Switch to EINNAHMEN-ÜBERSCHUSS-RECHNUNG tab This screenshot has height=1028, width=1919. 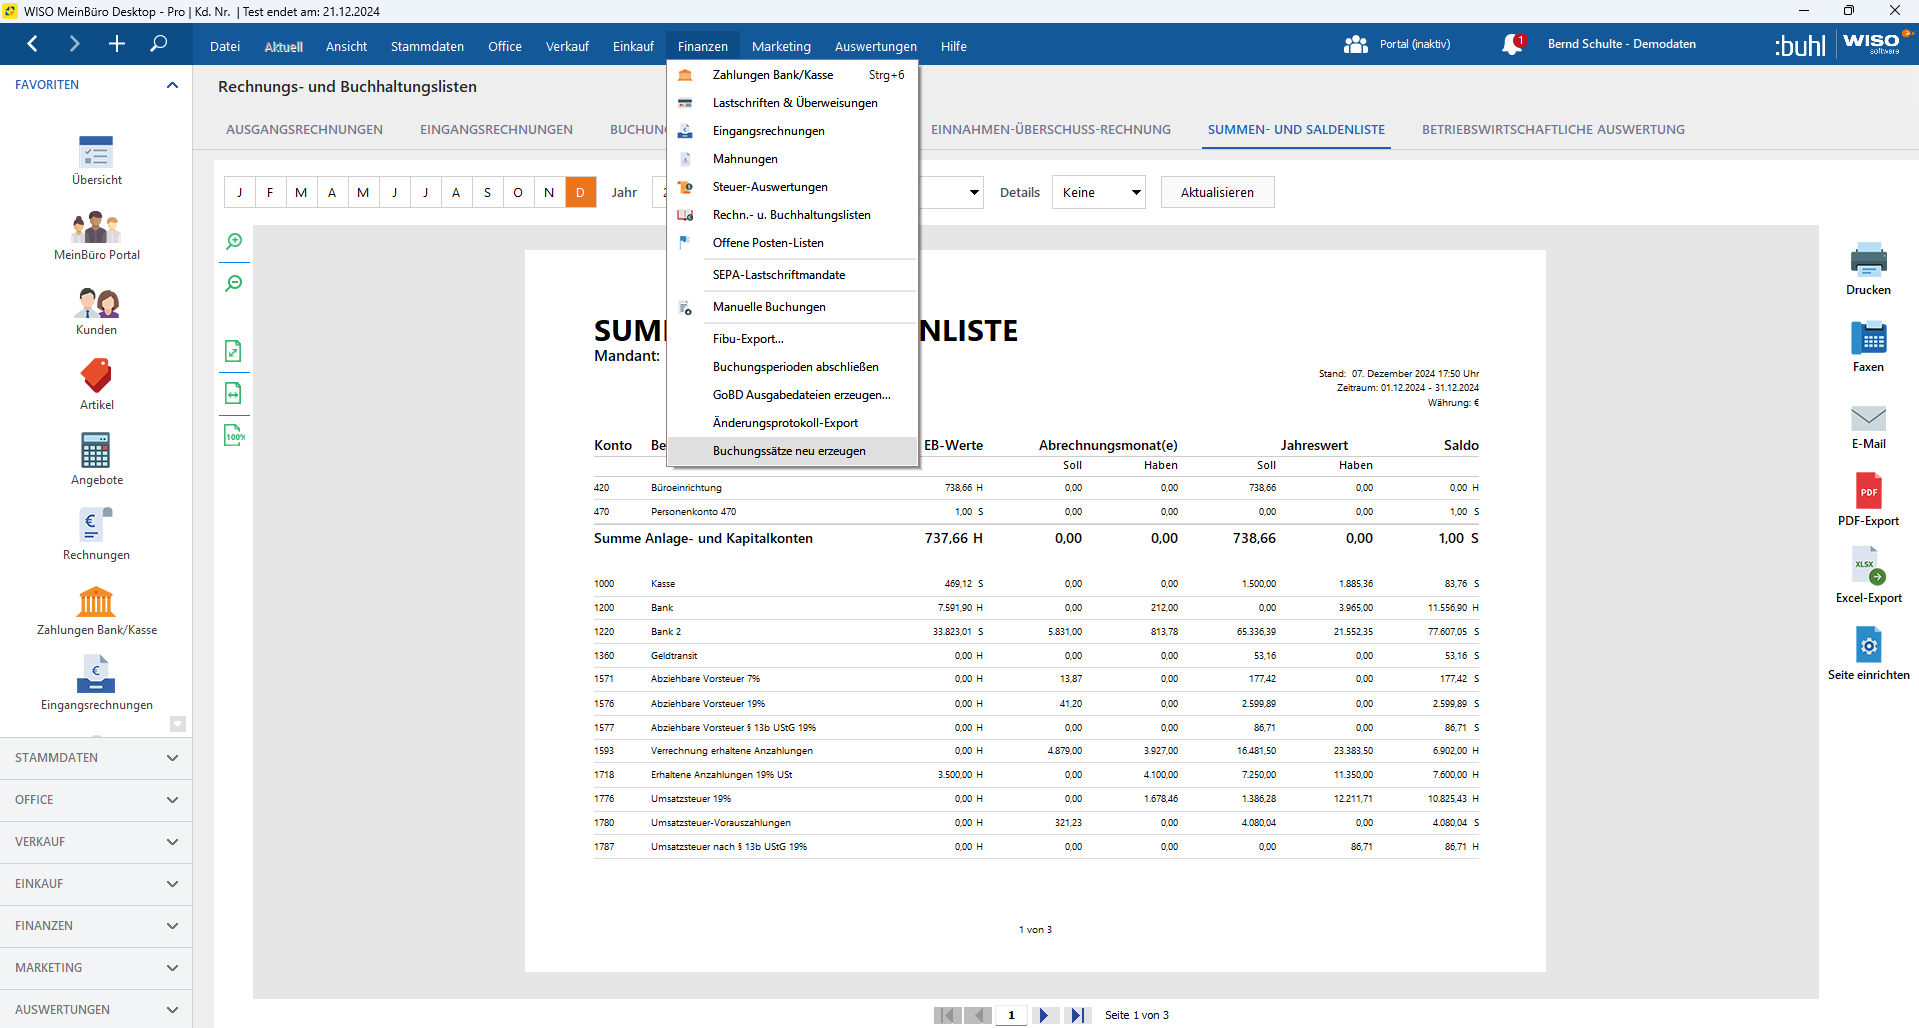tap(1050, 130)
